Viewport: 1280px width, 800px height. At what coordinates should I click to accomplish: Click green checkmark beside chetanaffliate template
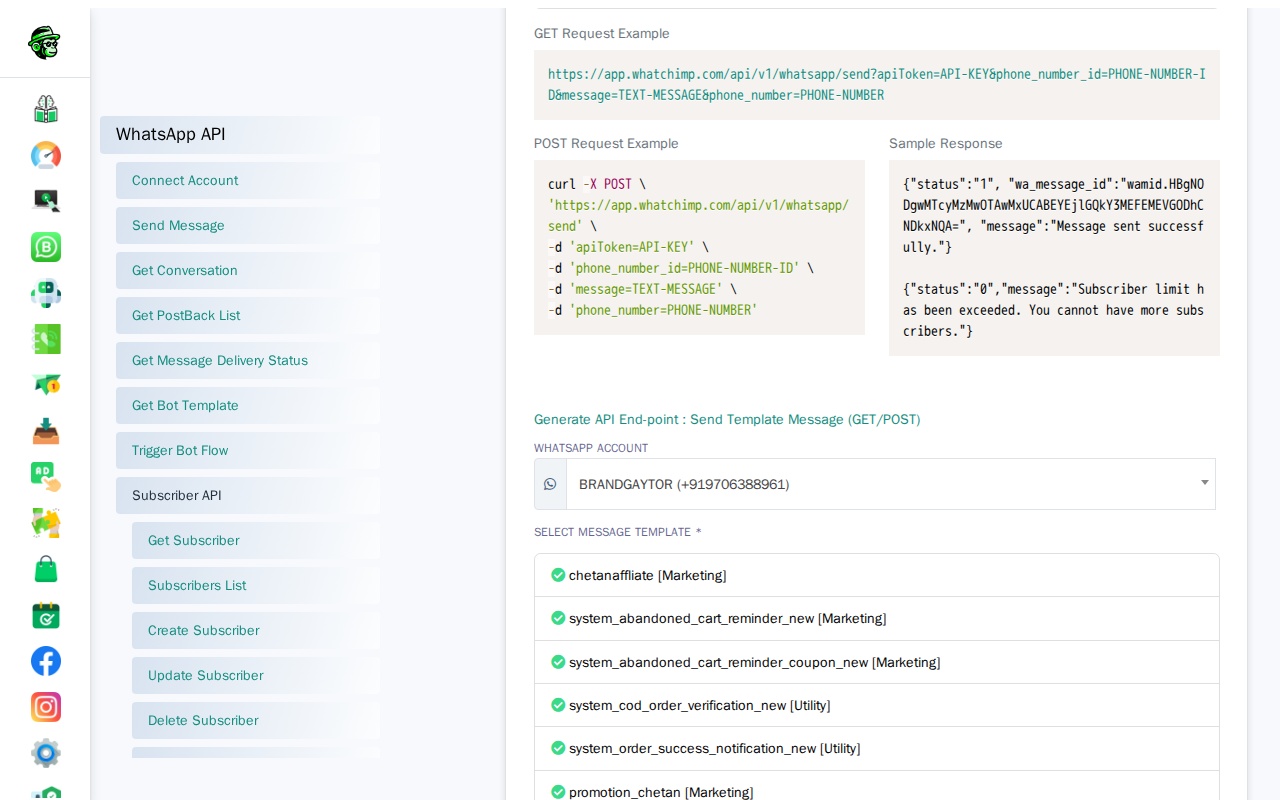click(558, 575)
